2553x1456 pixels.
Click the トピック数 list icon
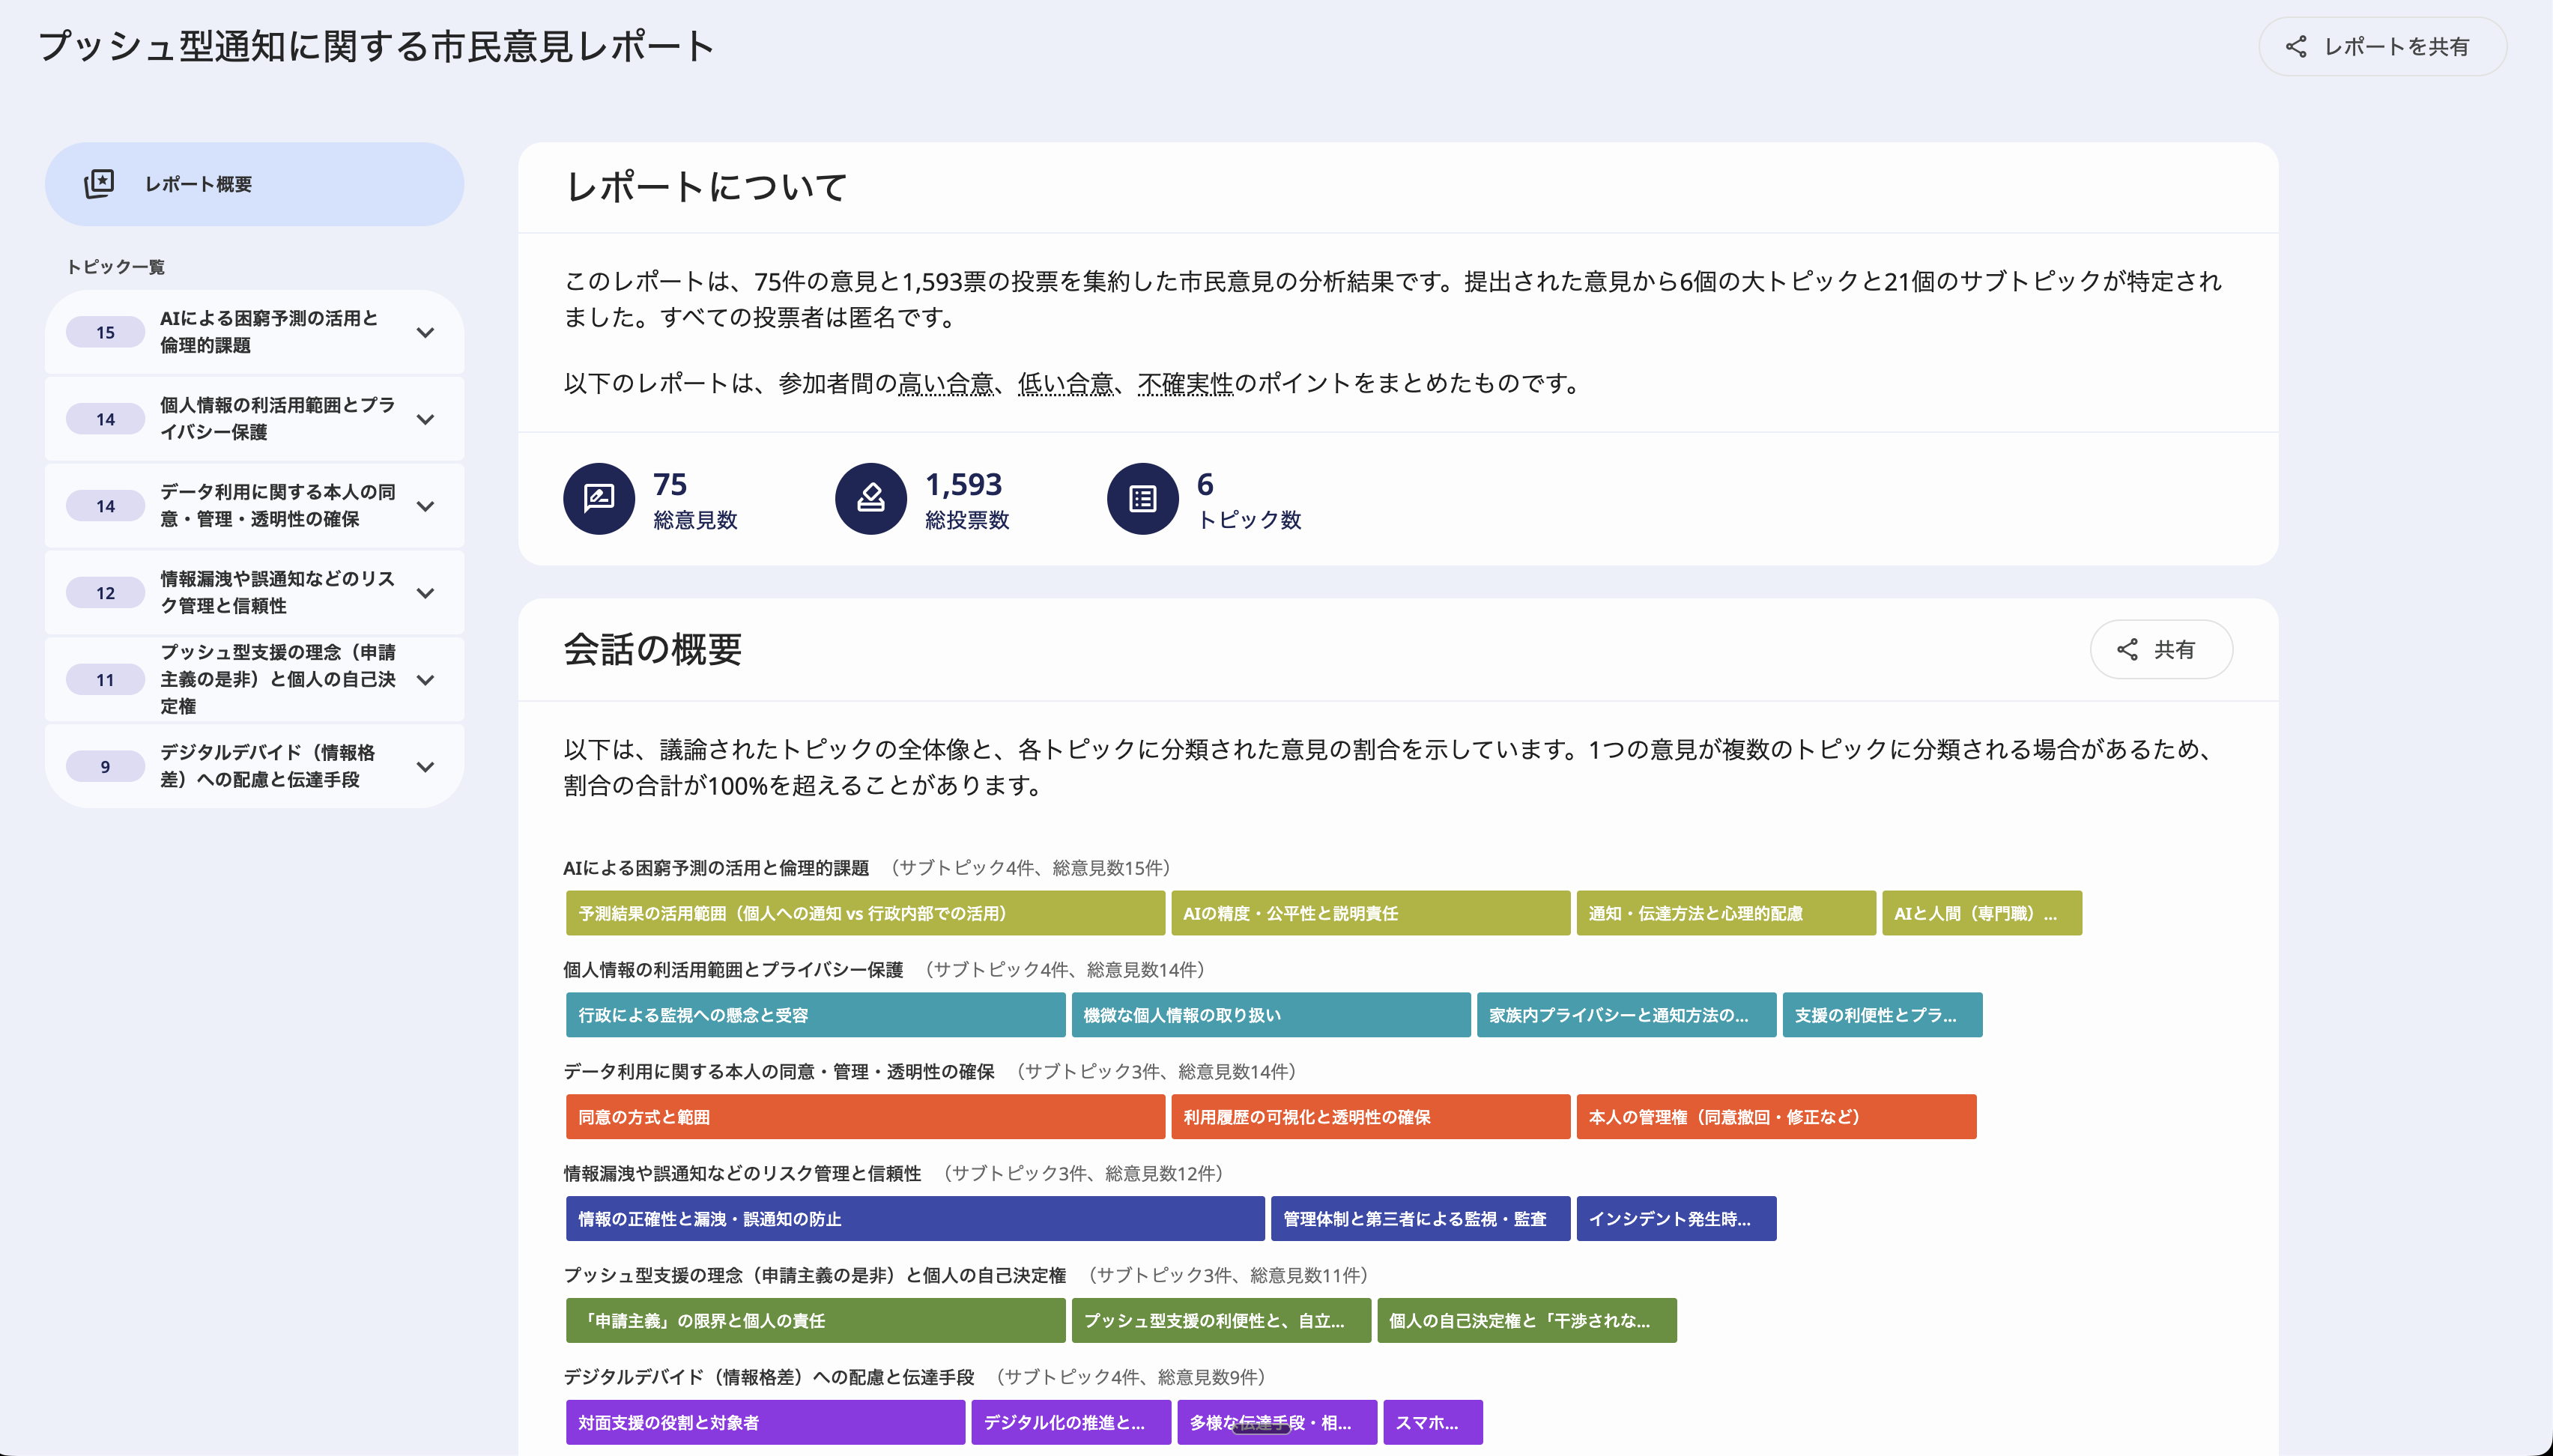pos(1143,498)
